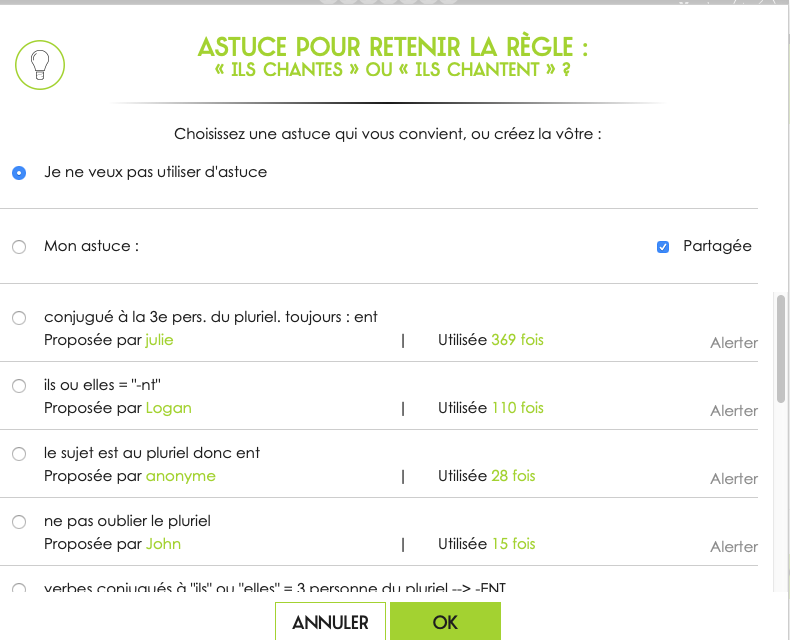The height and width of the screenshot is (640, 790).
Task: Click author name John
Action: (x=163, y=544)
